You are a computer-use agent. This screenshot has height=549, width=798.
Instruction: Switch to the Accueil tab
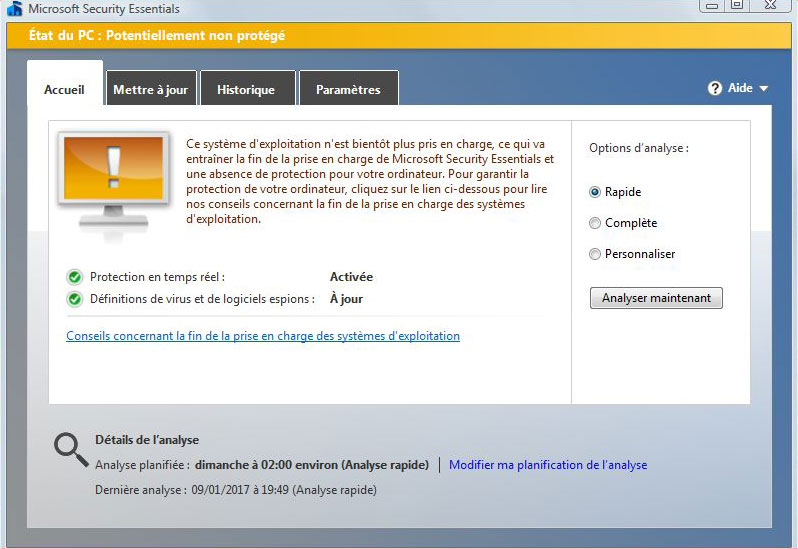tap(65, 83)
